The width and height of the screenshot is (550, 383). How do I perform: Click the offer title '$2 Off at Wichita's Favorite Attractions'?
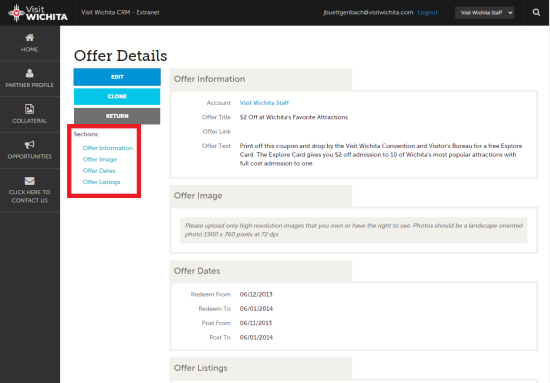pyautogui.click(x=294, y=117)
